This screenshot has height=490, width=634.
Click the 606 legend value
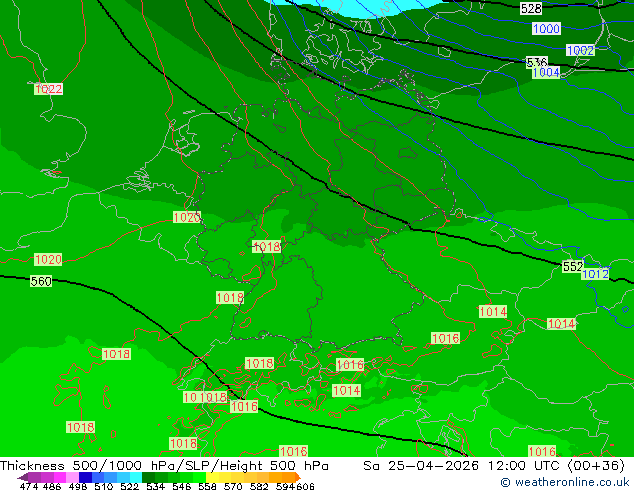[x=305, y=486]
